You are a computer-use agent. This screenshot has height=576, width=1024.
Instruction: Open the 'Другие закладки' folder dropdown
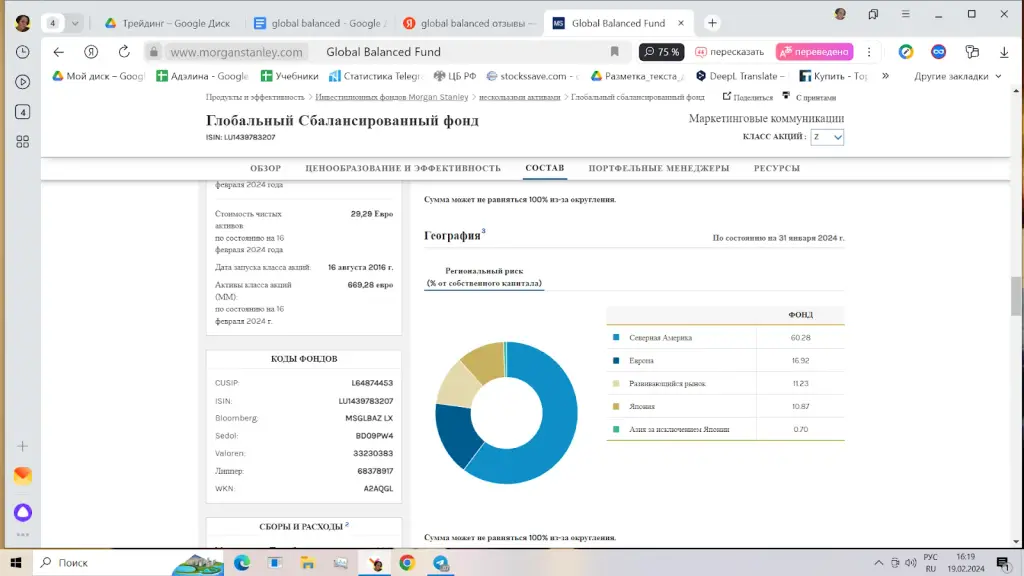point(957,76)
